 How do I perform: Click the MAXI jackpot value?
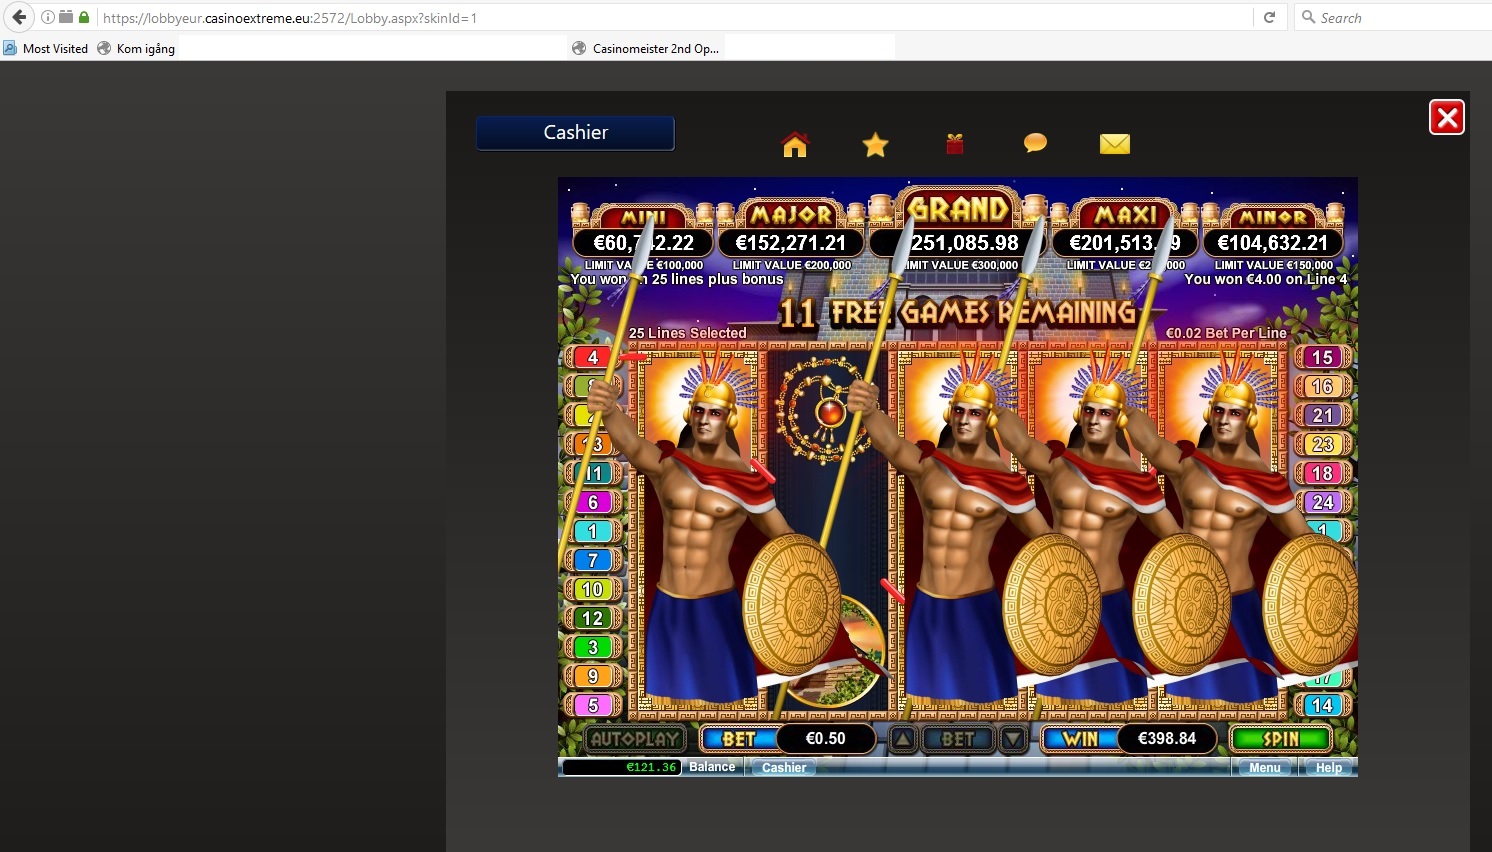[x=1125, y=243]
